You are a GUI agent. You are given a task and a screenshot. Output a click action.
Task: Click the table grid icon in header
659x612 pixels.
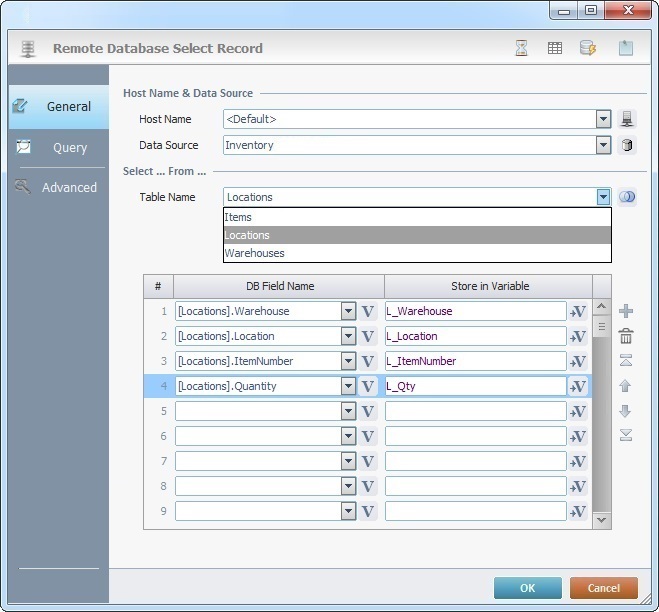pos(554,48)
